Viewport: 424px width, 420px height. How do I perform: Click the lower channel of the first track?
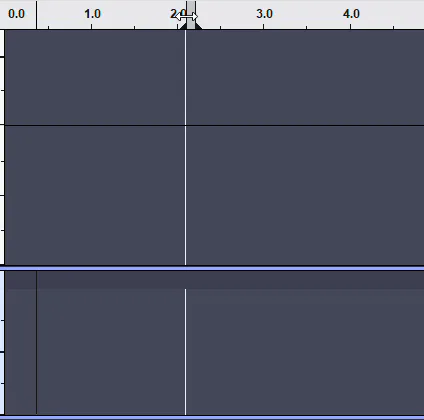pos(214,195)
